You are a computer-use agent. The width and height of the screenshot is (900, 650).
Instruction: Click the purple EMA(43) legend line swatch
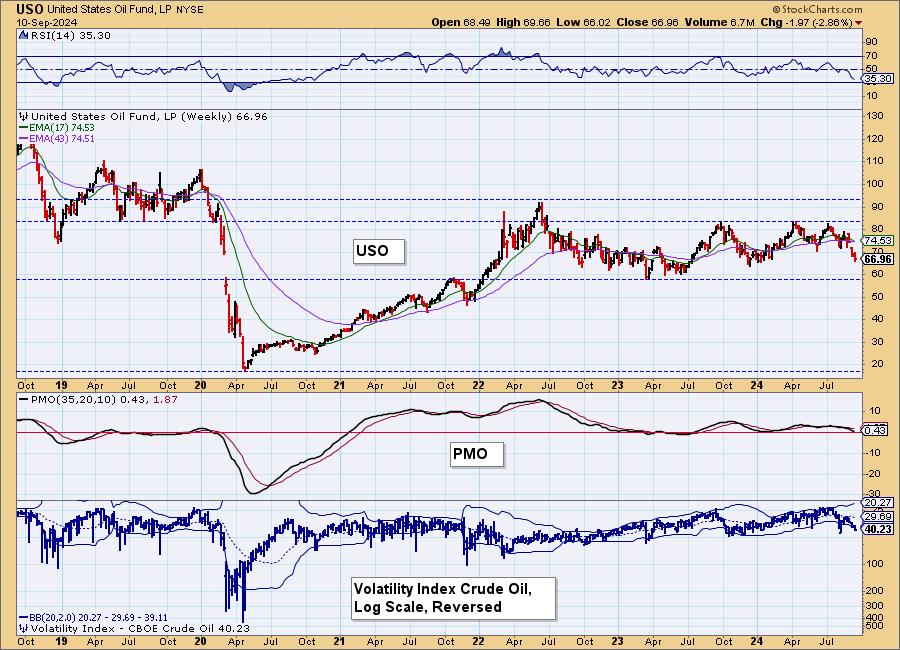coord(24,139)
